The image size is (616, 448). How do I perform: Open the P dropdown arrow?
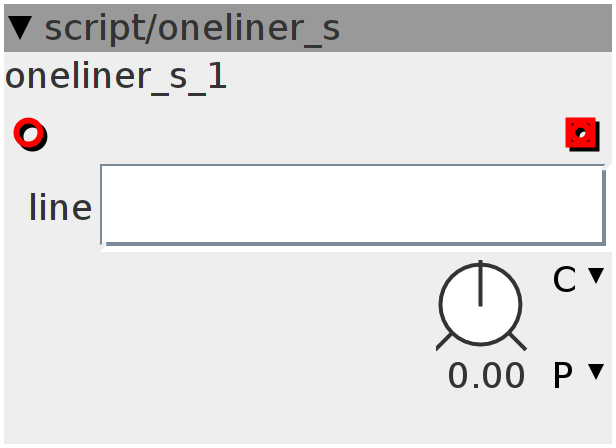point(596,371)
